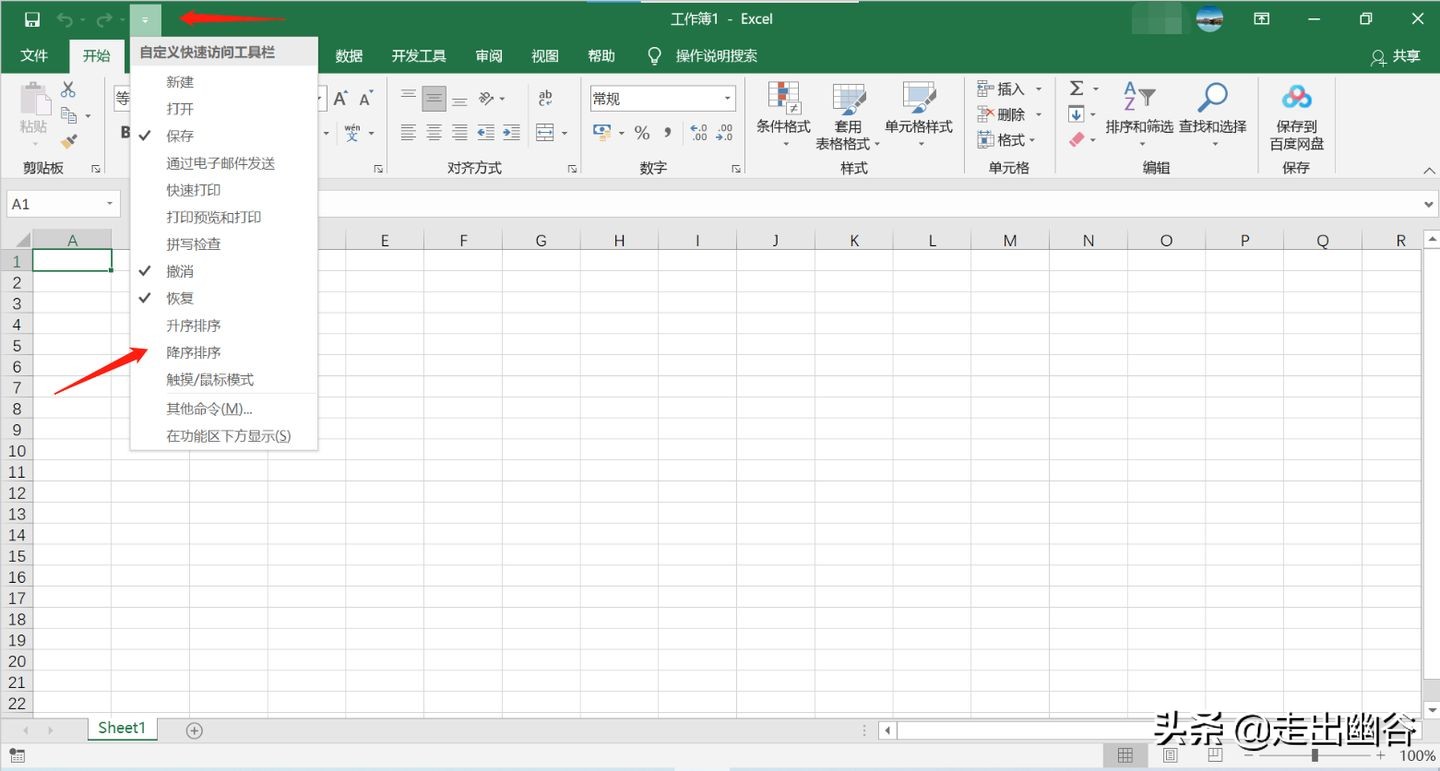
Task: Increase font size with the larger A icon
Action: [x=341, y=98]
